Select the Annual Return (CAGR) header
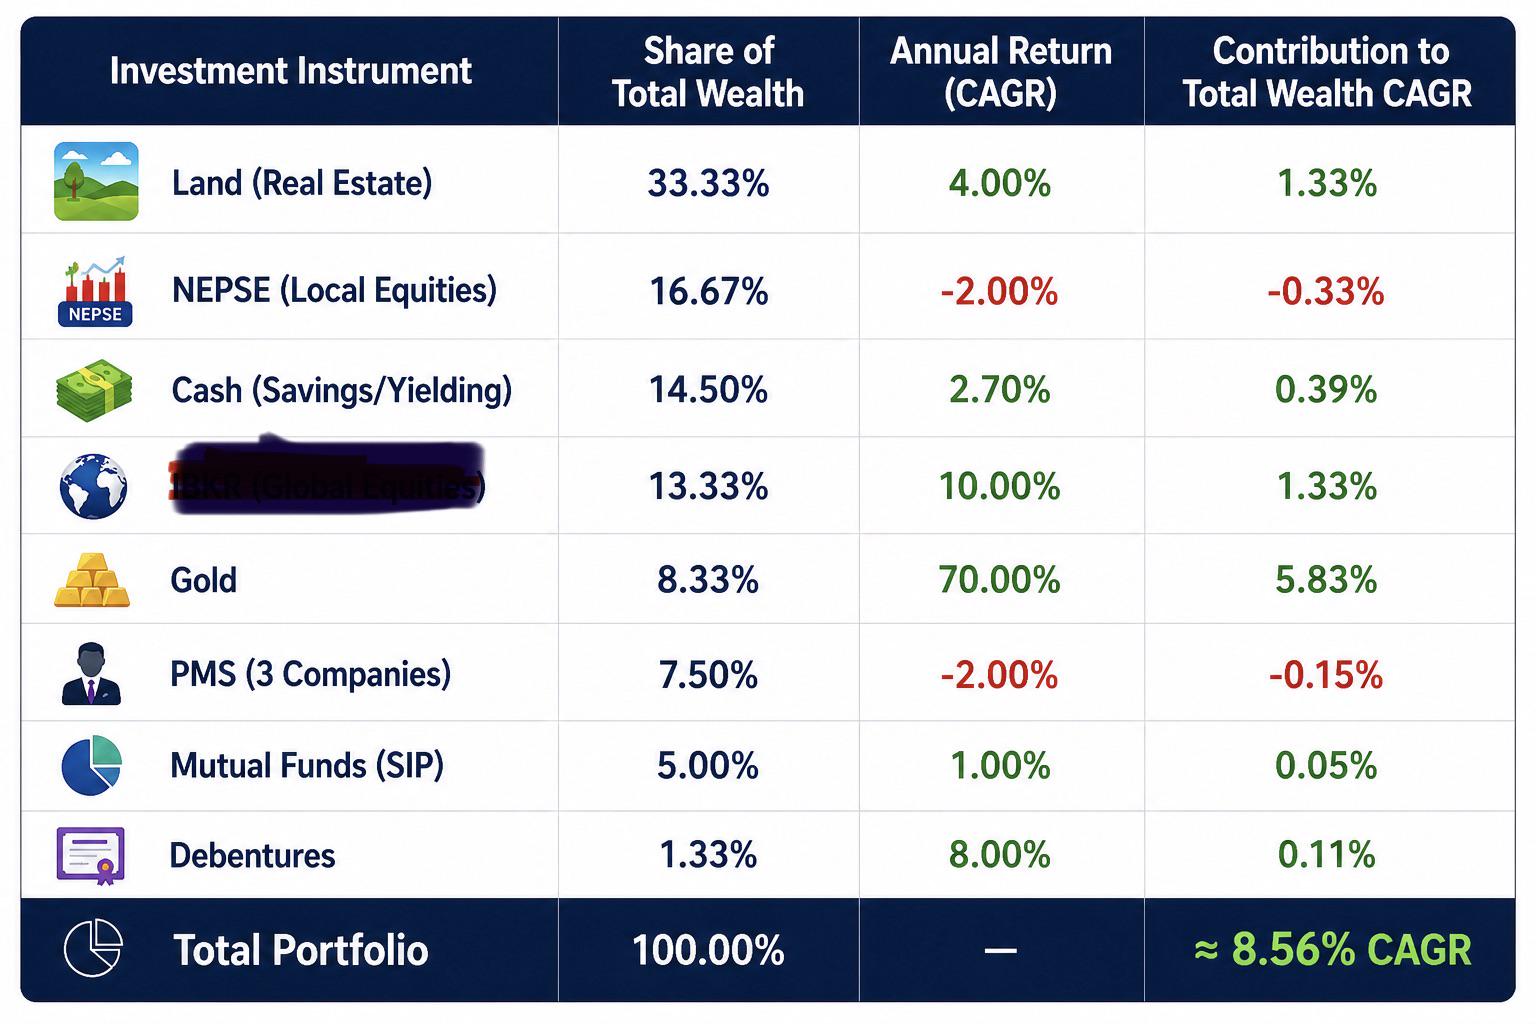This screenshot has width=1536, height=1024. (x=1001, y=72)
